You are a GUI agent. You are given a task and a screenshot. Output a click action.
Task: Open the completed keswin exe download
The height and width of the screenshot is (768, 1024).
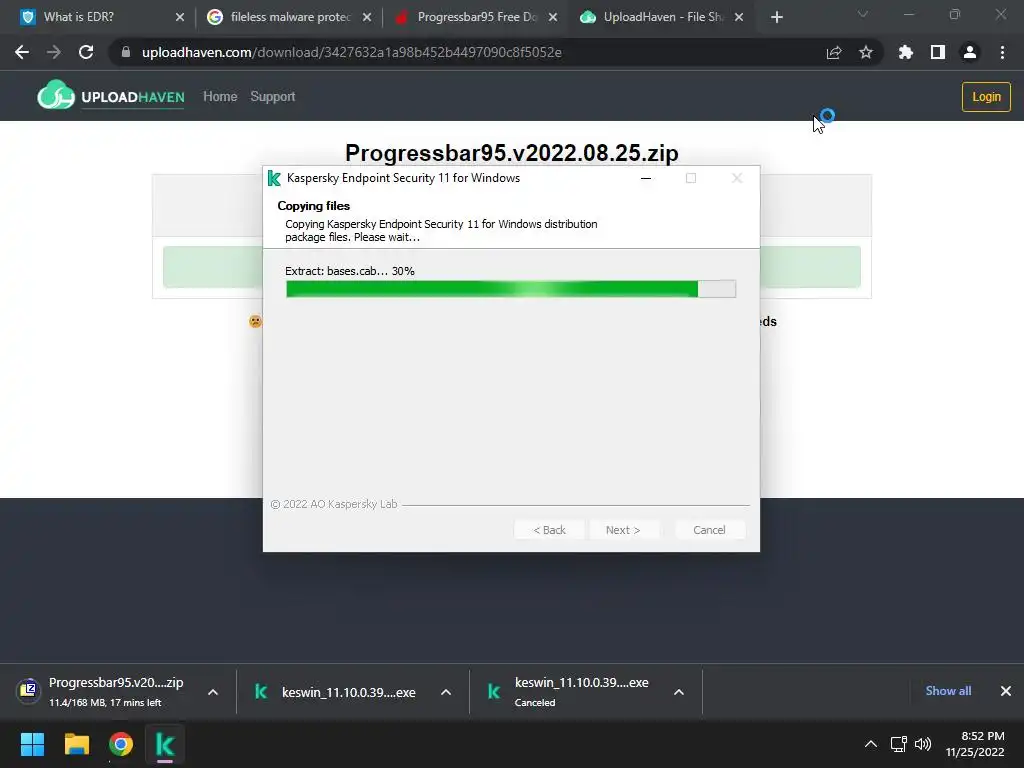pos(335,692)
